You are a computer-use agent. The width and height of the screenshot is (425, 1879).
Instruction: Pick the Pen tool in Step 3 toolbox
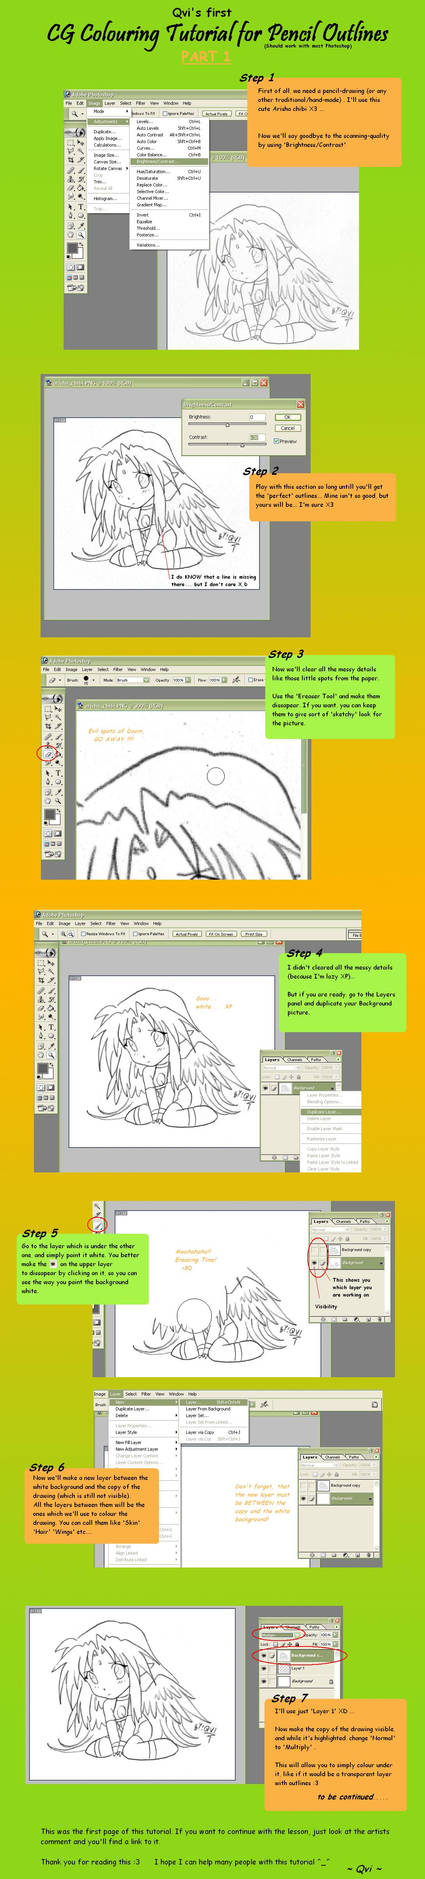click(x=48, y=781)
